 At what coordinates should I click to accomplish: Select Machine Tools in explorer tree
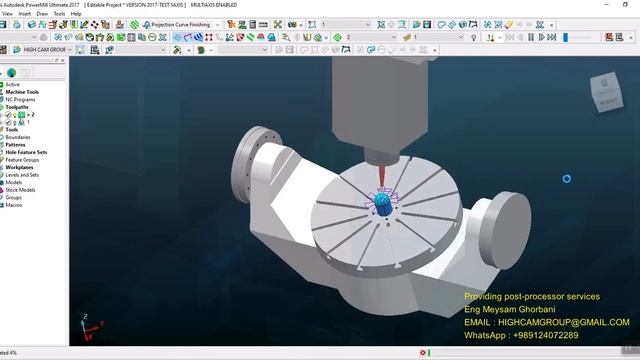[22, 92]
